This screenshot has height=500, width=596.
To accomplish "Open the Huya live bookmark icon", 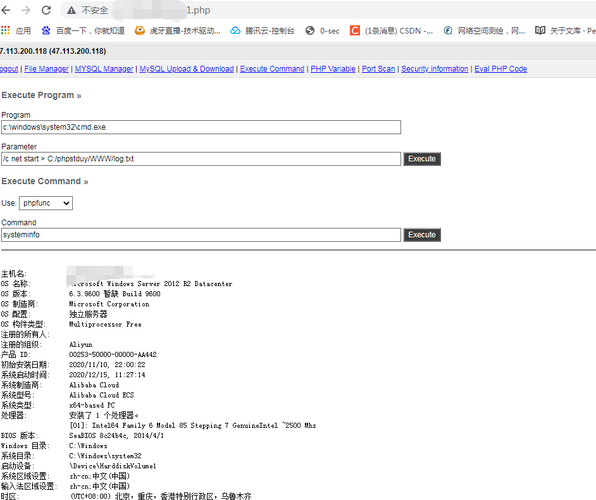I will pyautogui.click(x=140, y=30).
